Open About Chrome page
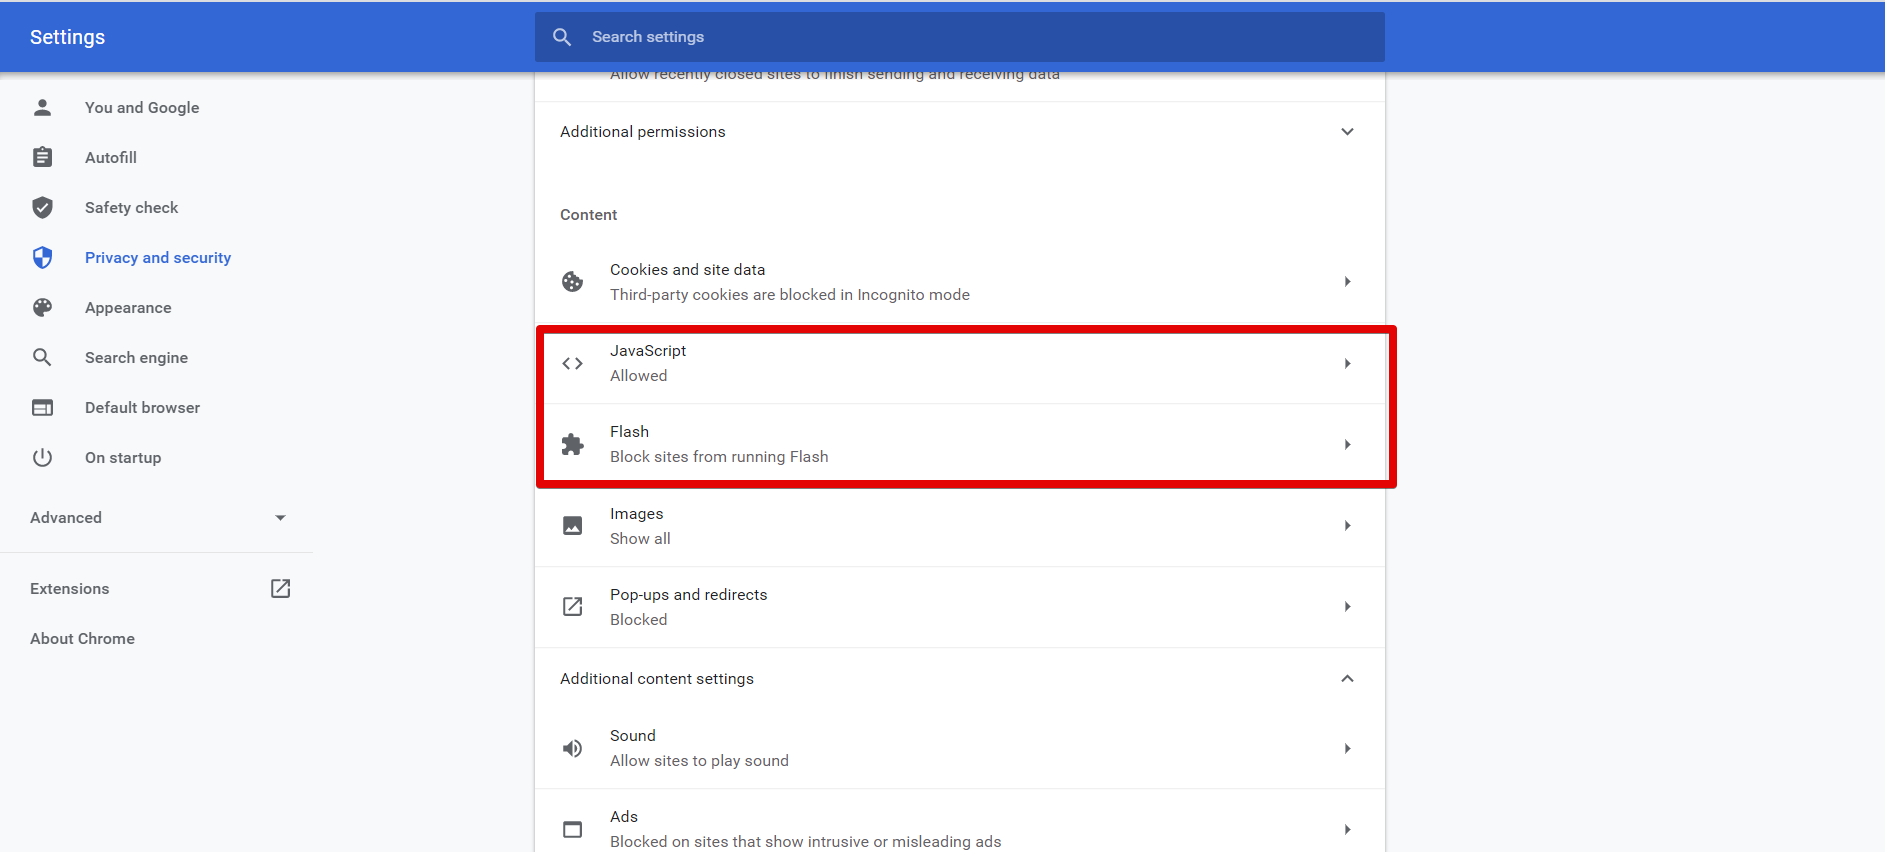The height and width of the screenshot is (852, 1885). click(82, 638)
